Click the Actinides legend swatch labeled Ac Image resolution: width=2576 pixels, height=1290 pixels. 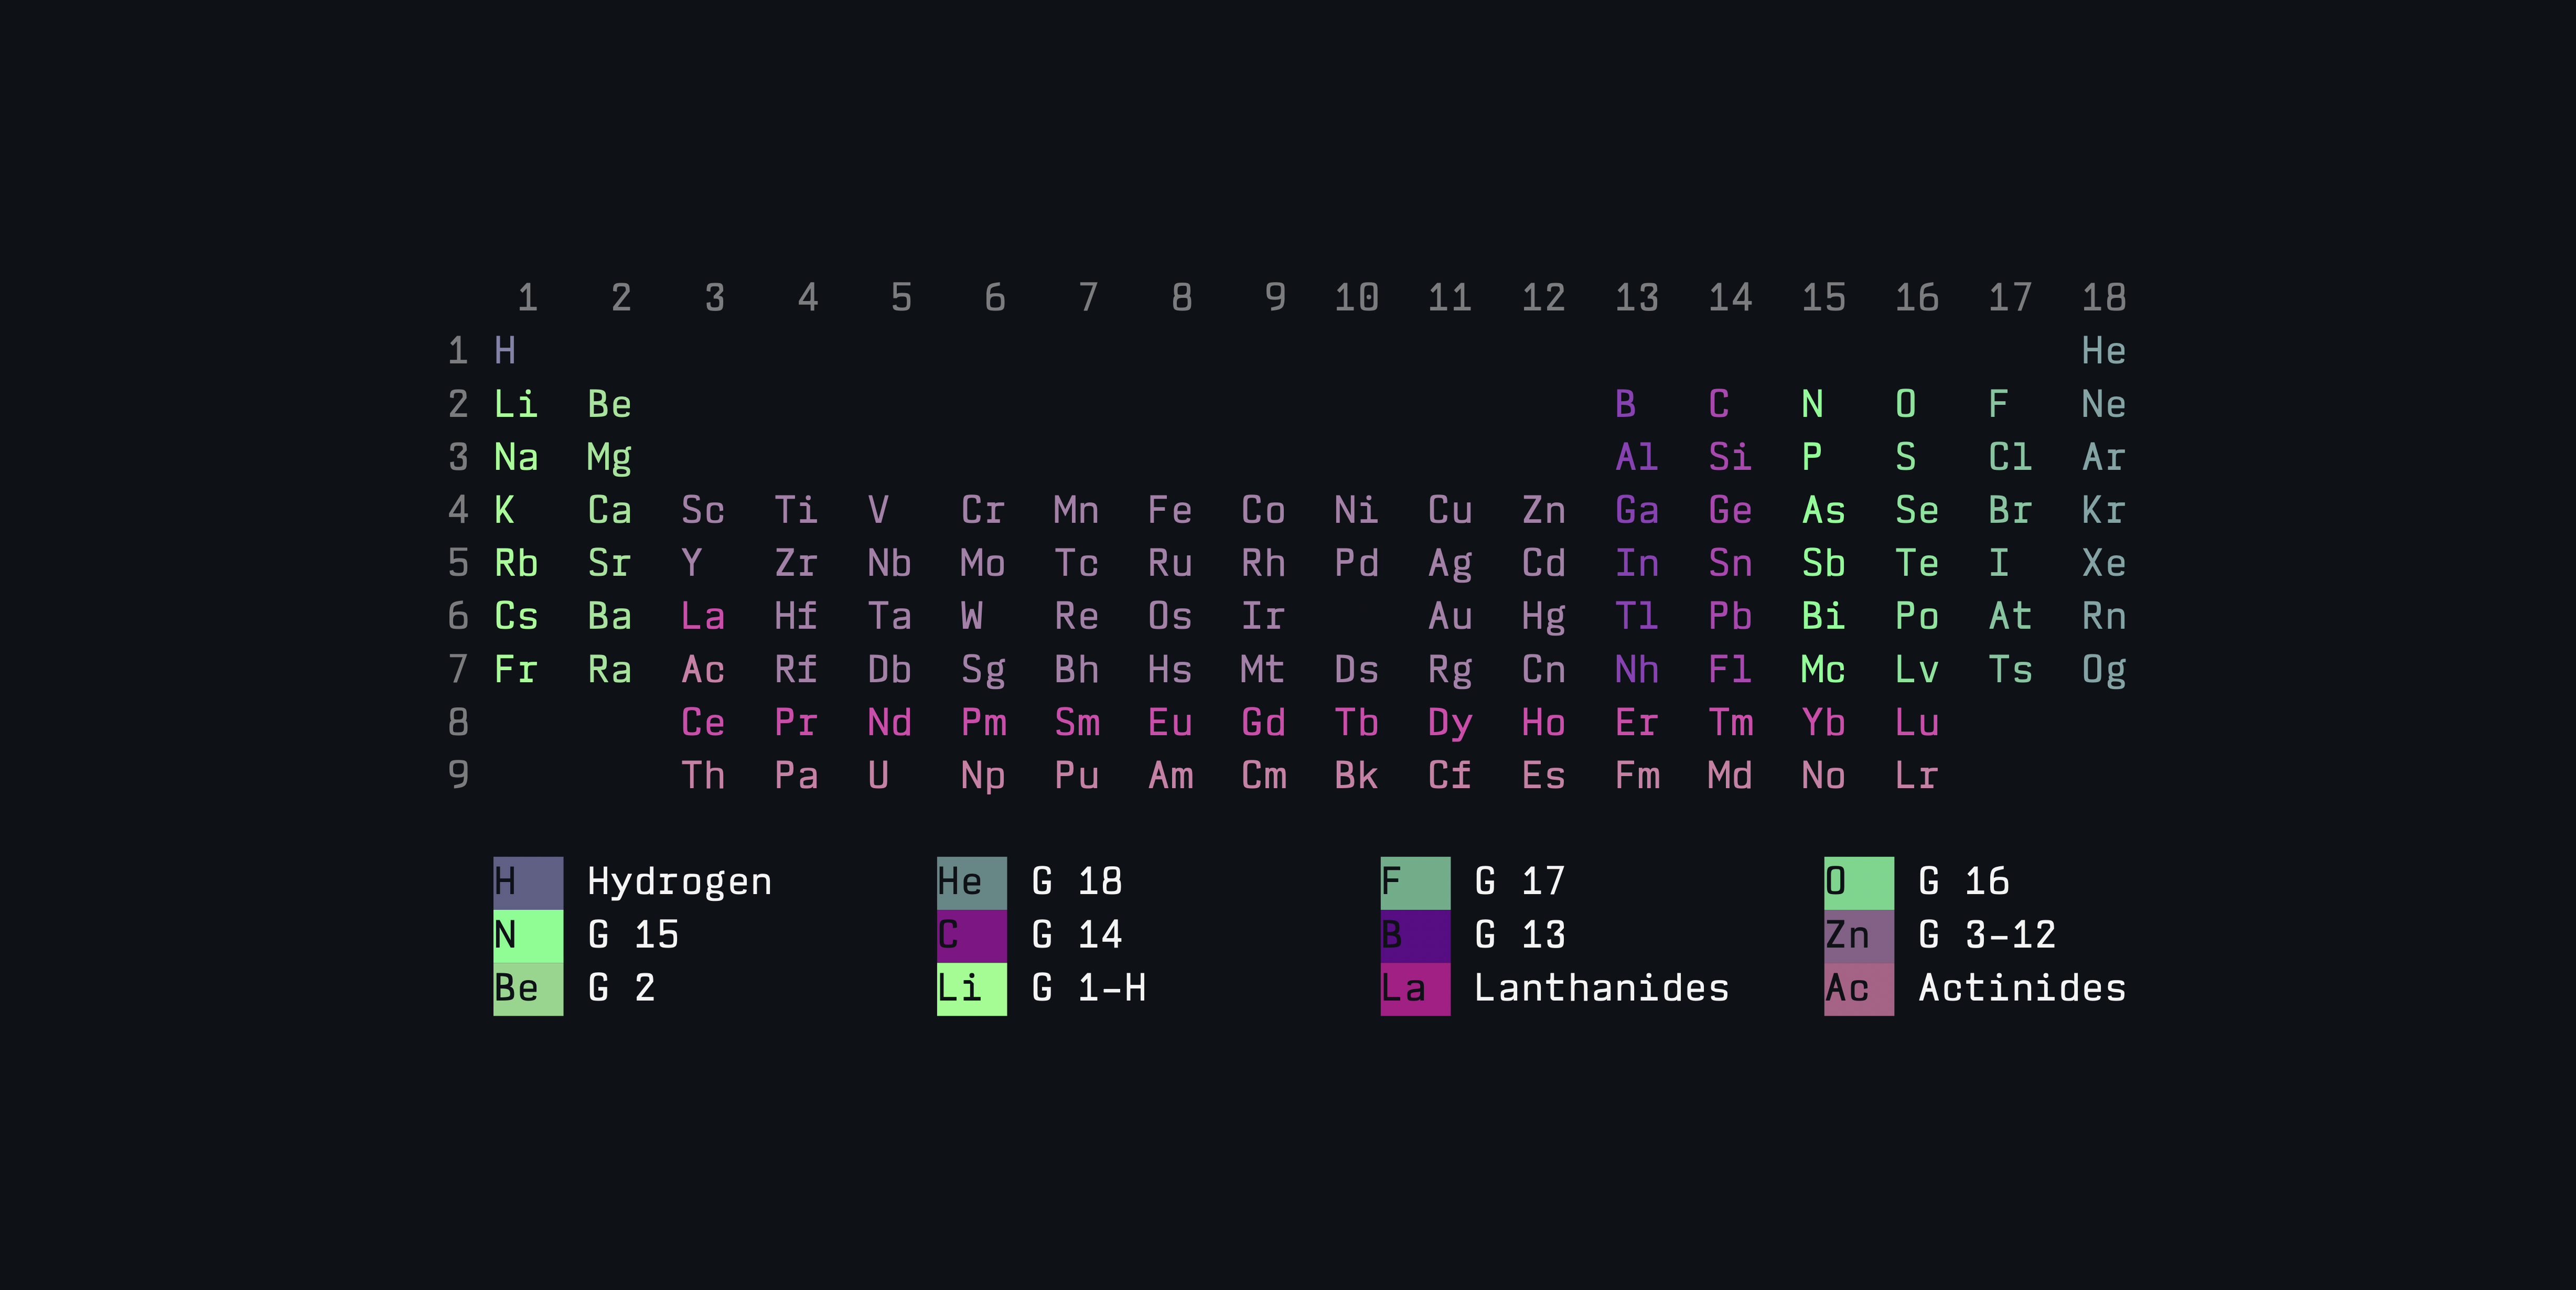1858,988
